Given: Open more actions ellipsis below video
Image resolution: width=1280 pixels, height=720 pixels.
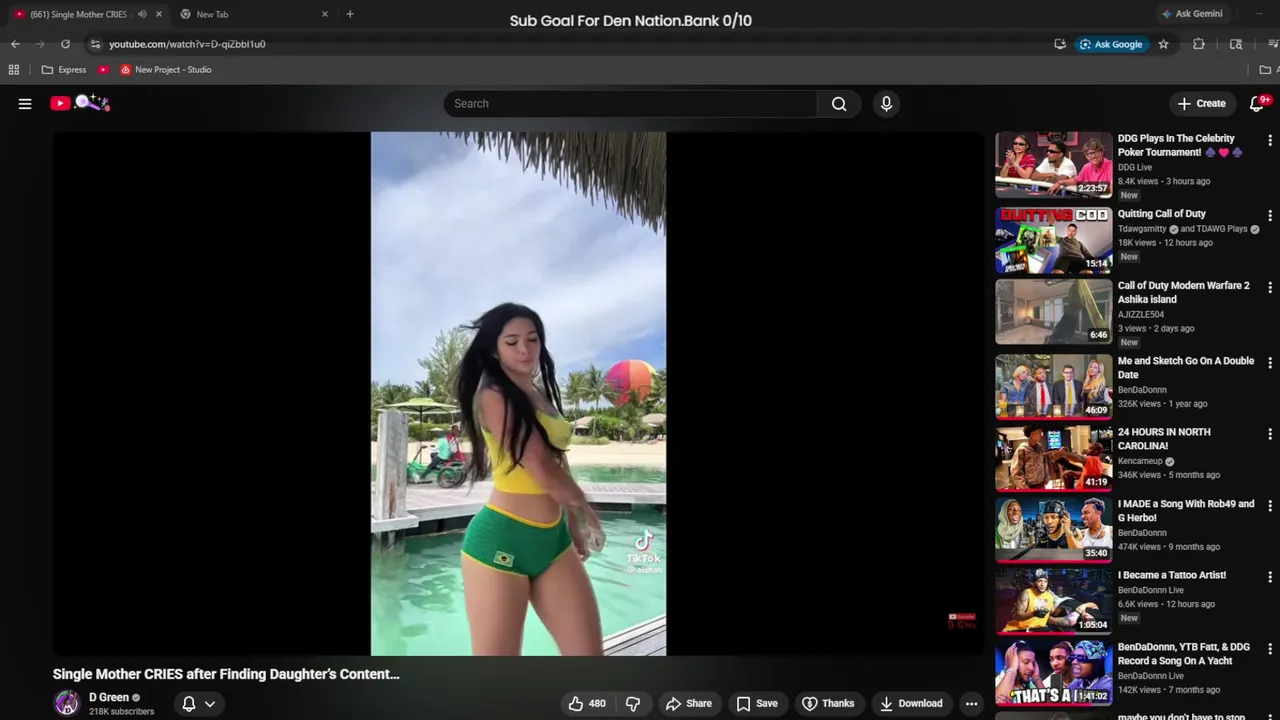Looking at the screenshot, I should pos(971,703).
